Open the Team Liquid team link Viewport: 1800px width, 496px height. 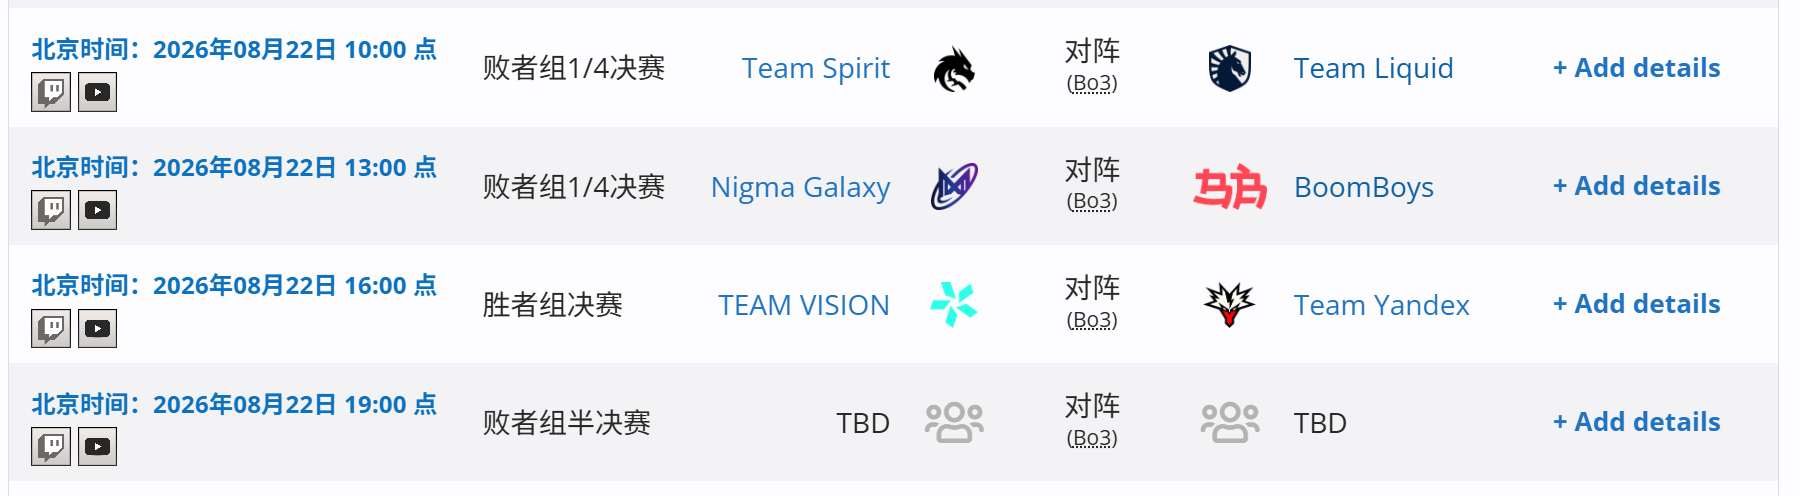[1373, 68]
